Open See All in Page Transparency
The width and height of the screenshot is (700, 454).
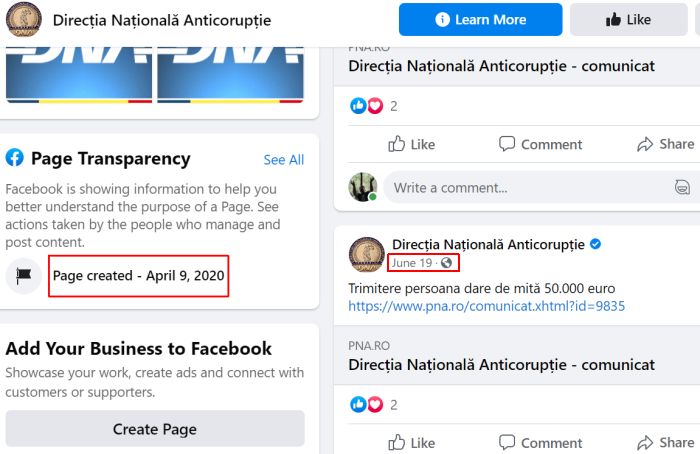pos(283,160)
